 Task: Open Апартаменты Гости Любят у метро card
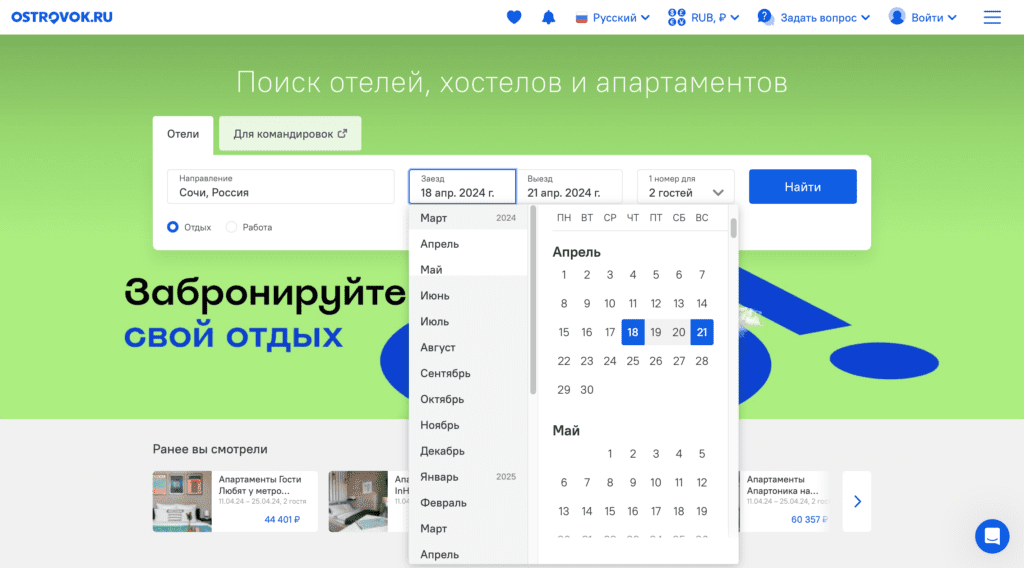pos(235,501)
